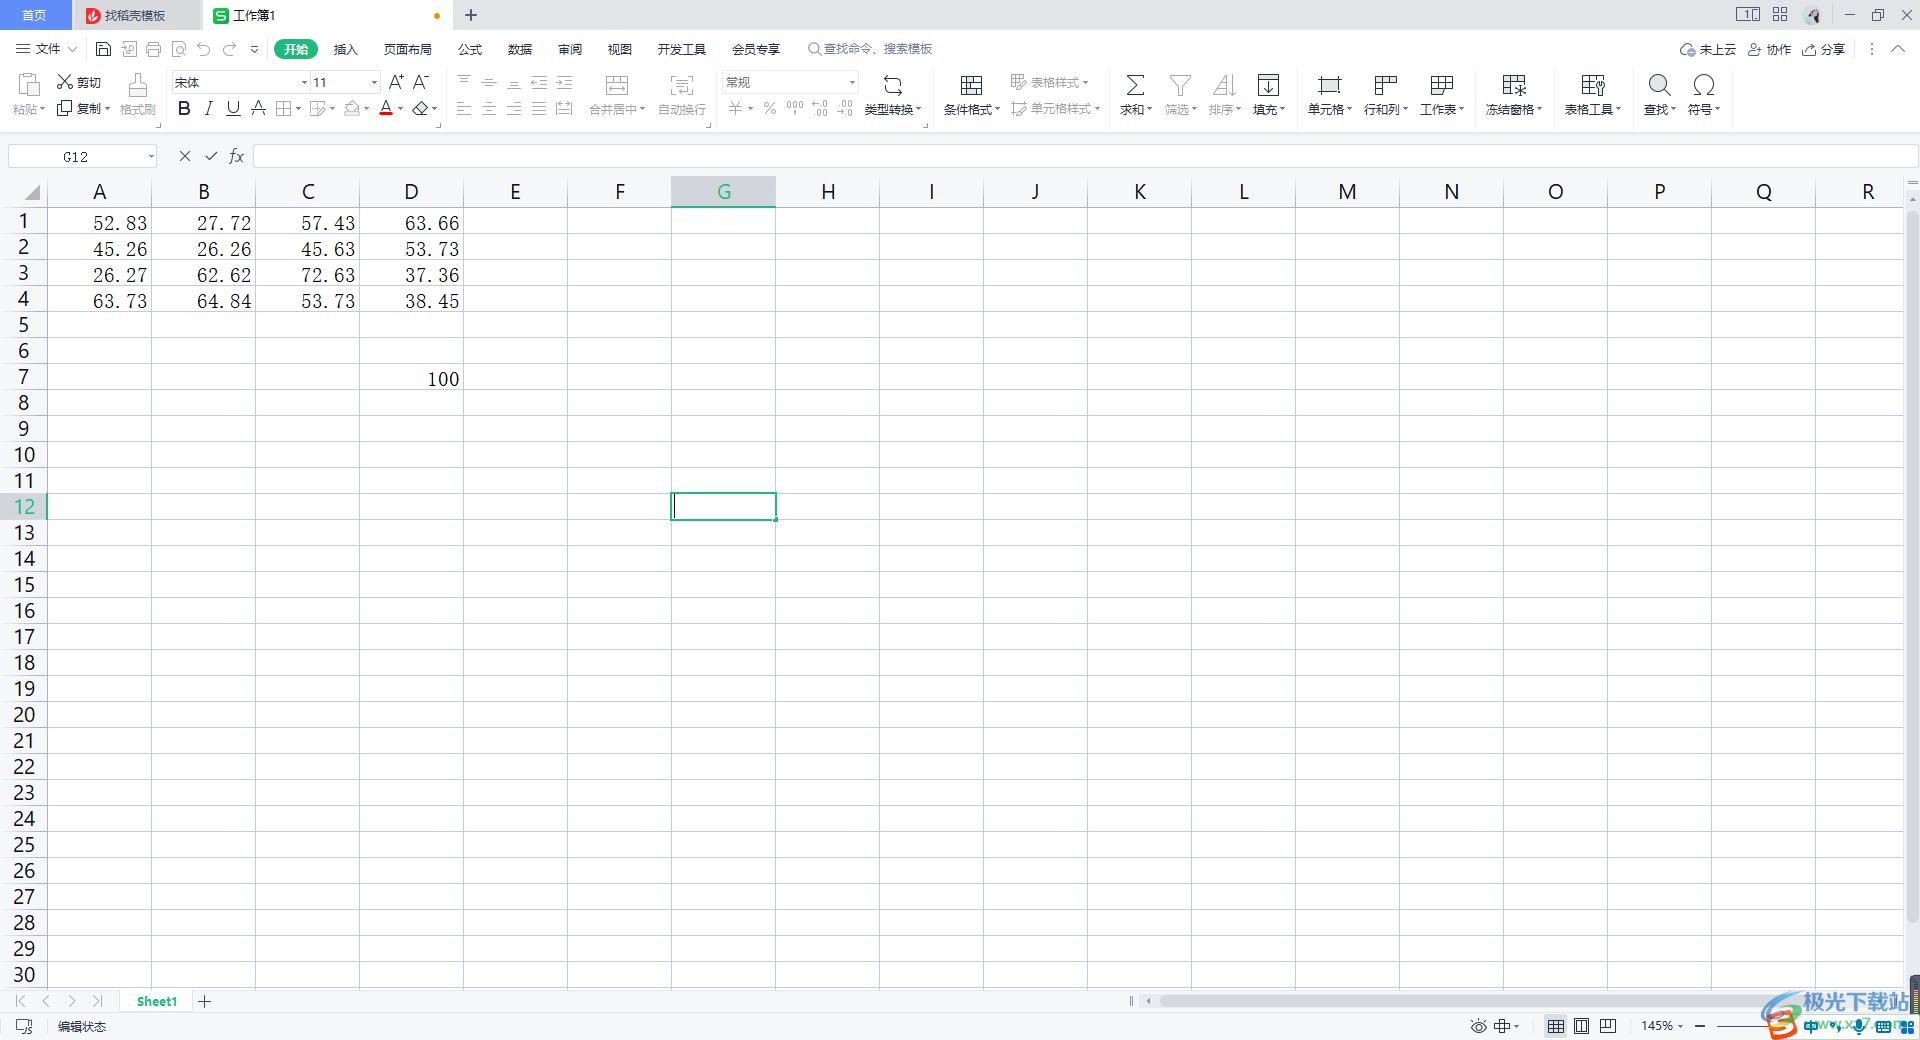Open Print Preview from quick access toolbar
The image size is (1920, 1040).
point(179,49)
